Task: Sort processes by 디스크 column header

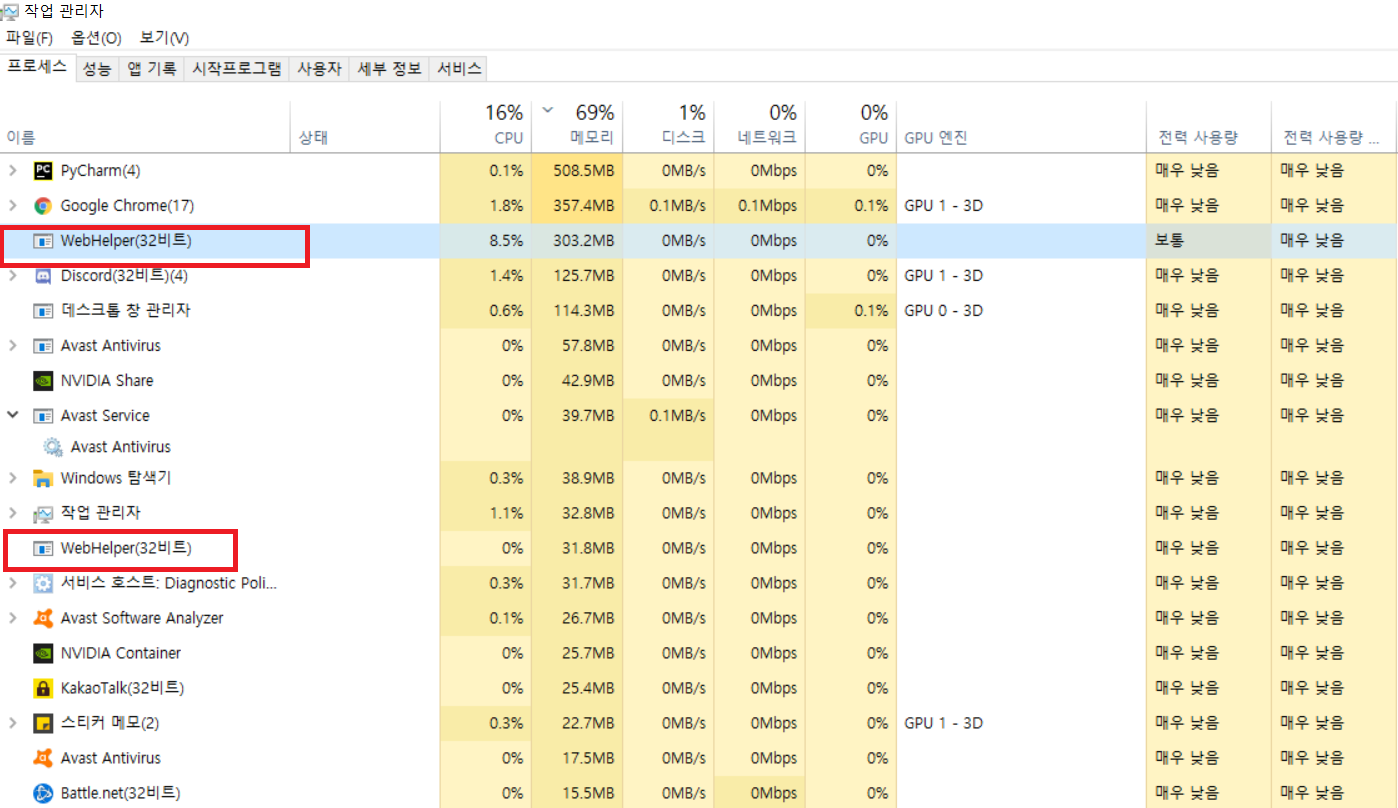Action: point(668,127)
